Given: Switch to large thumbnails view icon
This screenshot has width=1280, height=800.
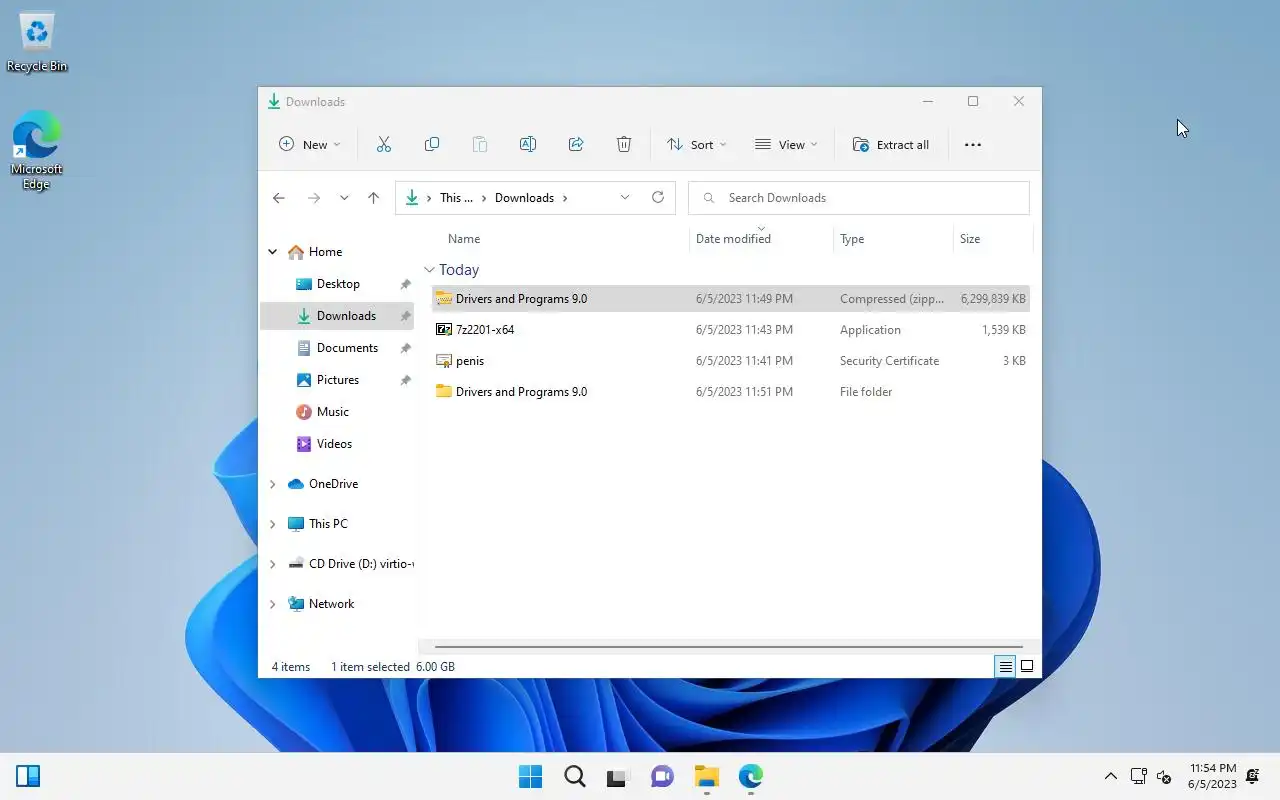Looking at the screenshot, I should (1027, 666).
